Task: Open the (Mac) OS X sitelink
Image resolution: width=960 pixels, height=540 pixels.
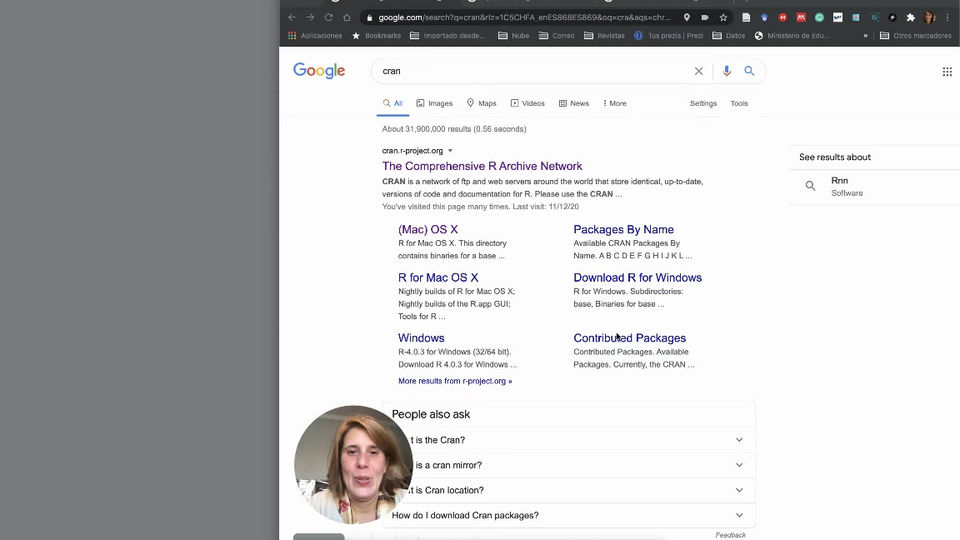Action: (428, 230)
